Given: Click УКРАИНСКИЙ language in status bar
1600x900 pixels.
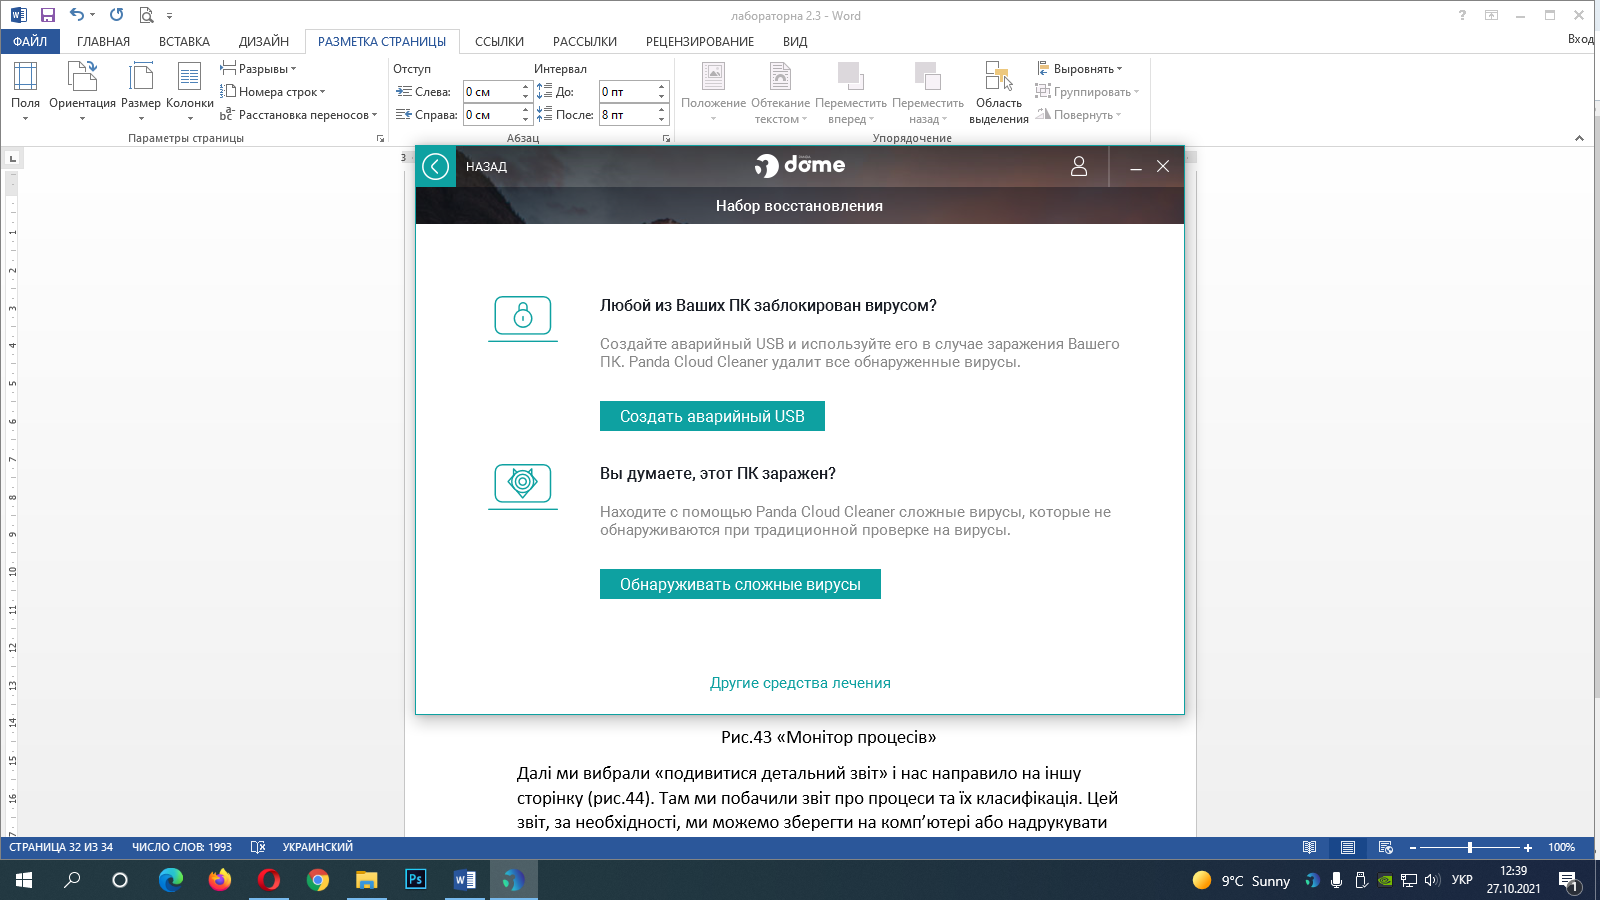Looking at the screenshot, I should (318, 847).
